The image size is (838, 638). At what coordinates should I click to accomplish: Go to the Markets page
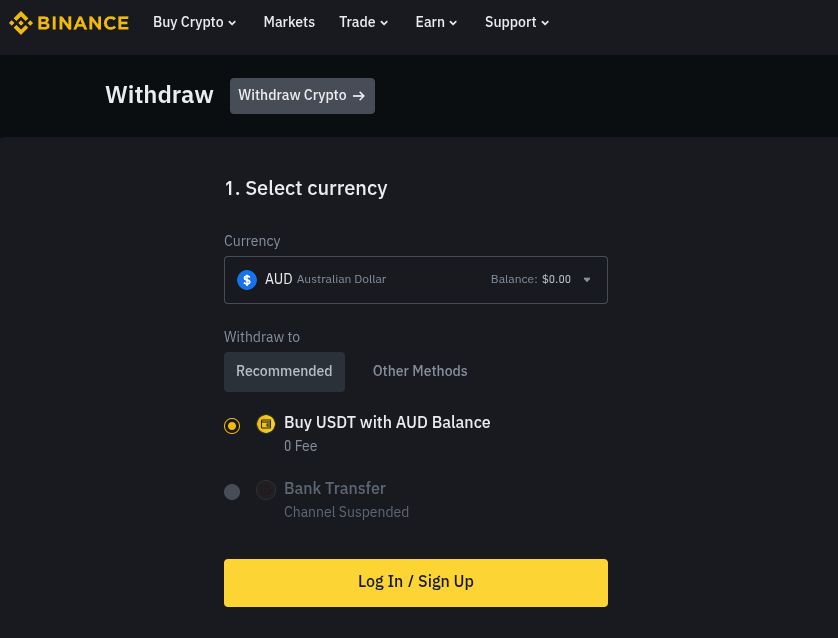(x=289, y=23)
